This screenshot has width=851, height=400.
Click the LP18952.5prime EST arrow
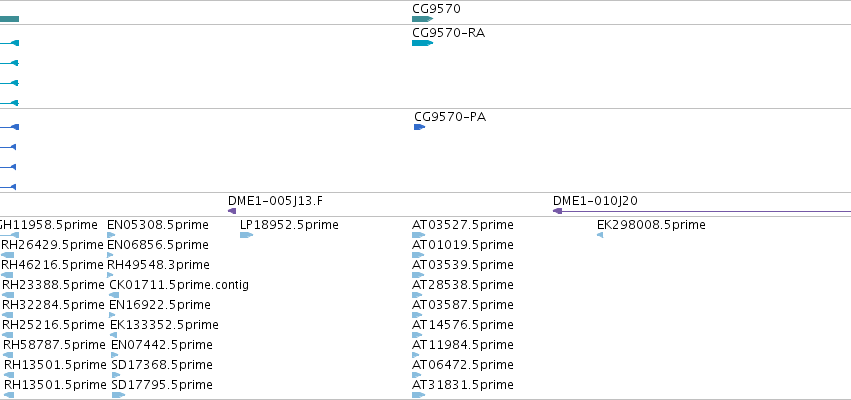click(x=246, y=235)
